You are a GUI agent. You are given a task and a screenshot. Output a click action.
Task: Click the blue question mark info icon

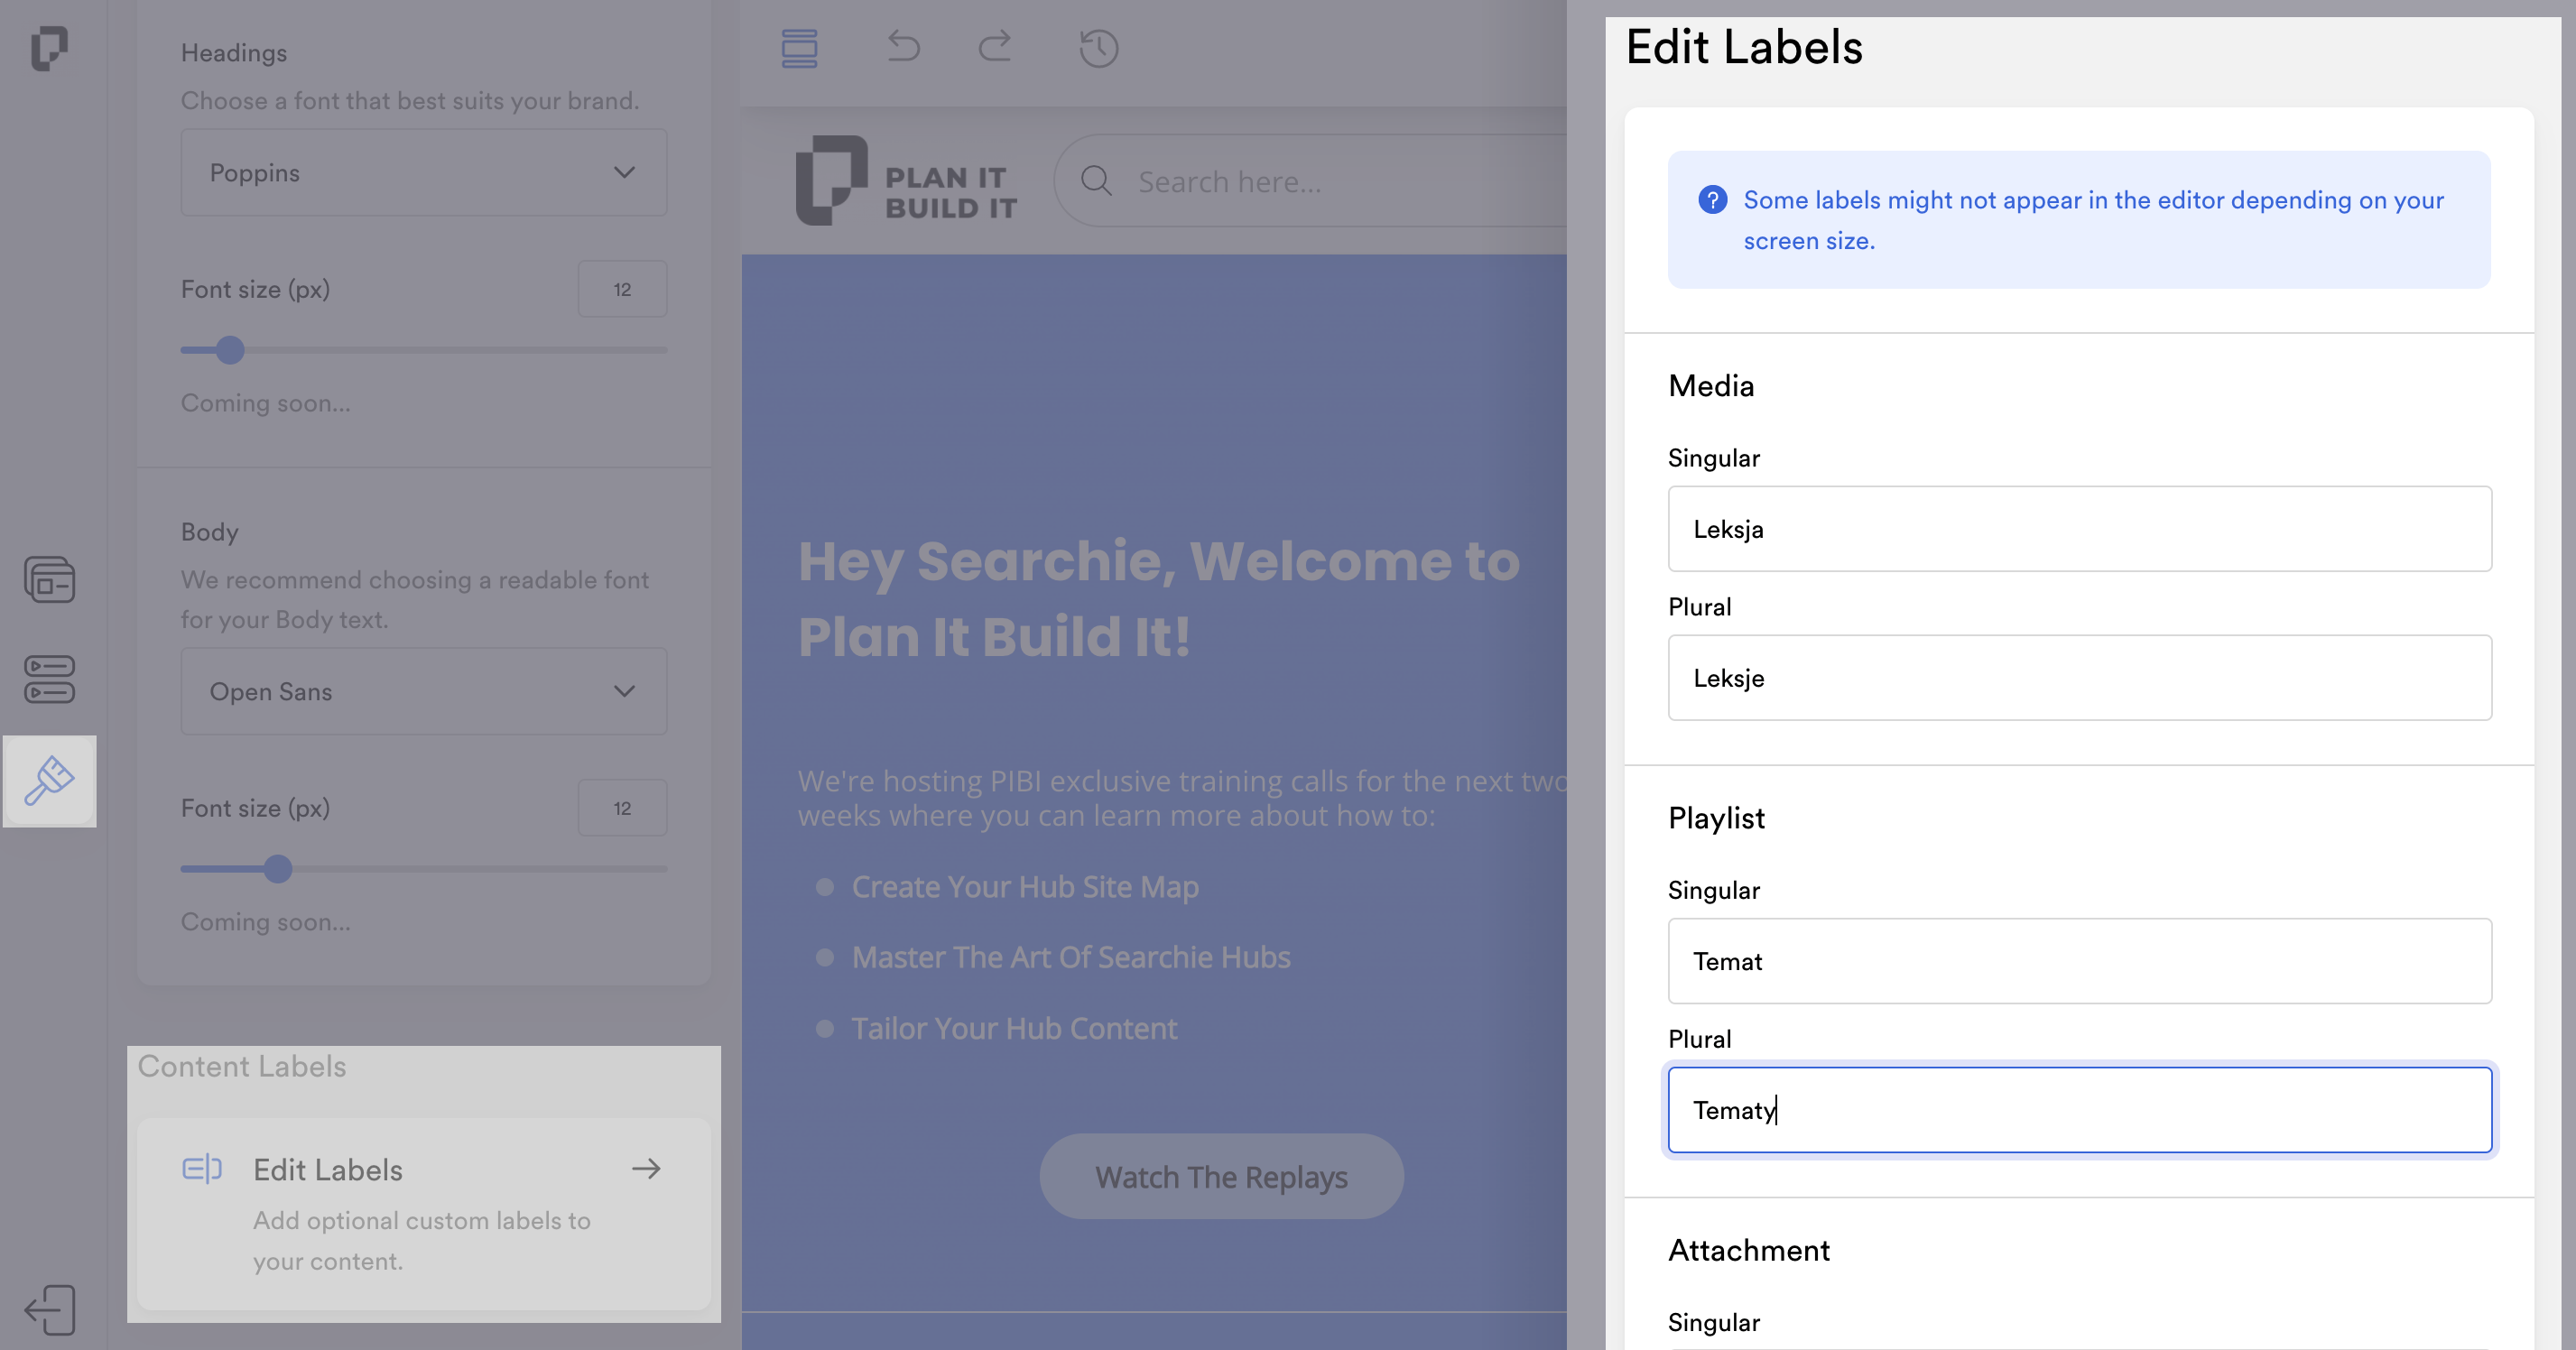click(x=1712, y=200)
